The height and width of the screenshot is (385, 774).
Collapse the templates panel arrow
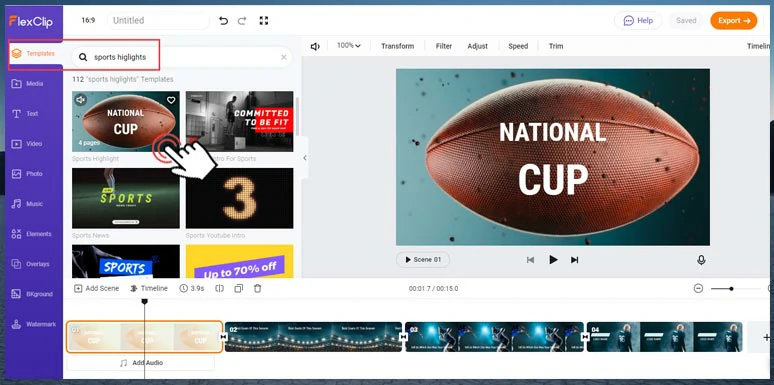(305, 158)
